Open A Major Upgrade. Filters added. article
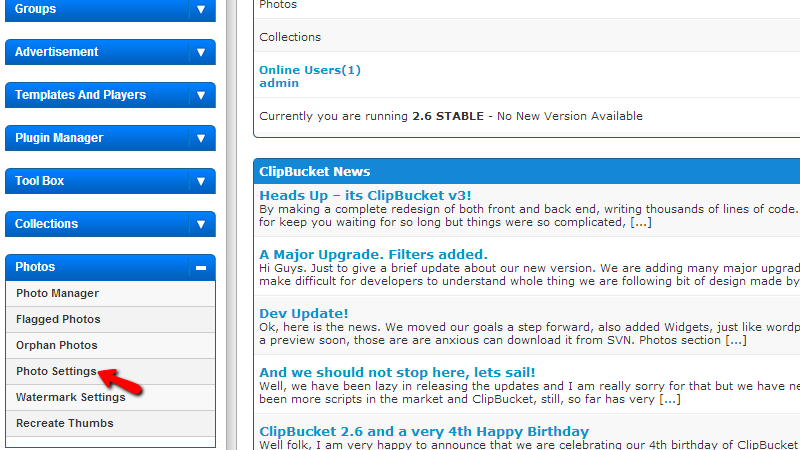 373,254
